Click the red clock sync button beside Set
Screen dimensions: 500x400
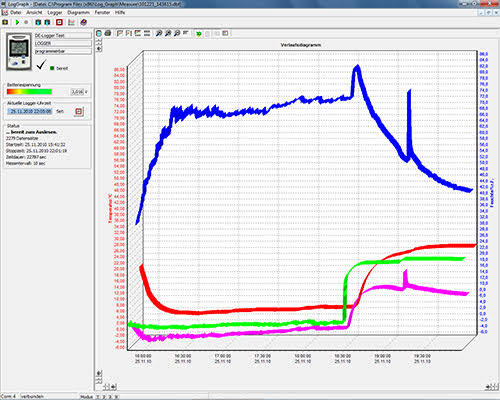(x=79, y=111)
